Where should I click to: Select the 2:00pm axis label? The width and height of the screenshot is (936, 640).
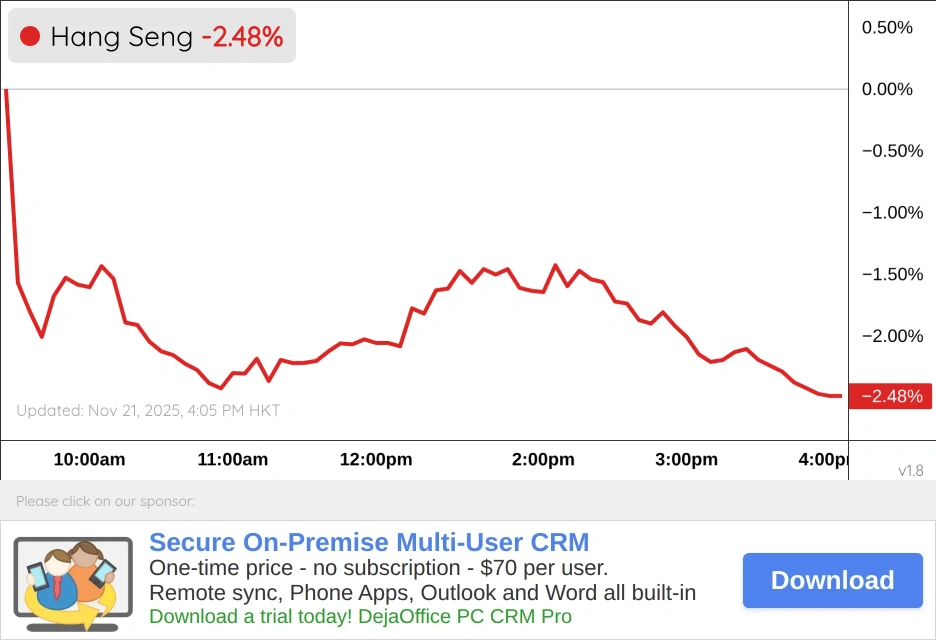pyautogui.click(x=542, y=460)
